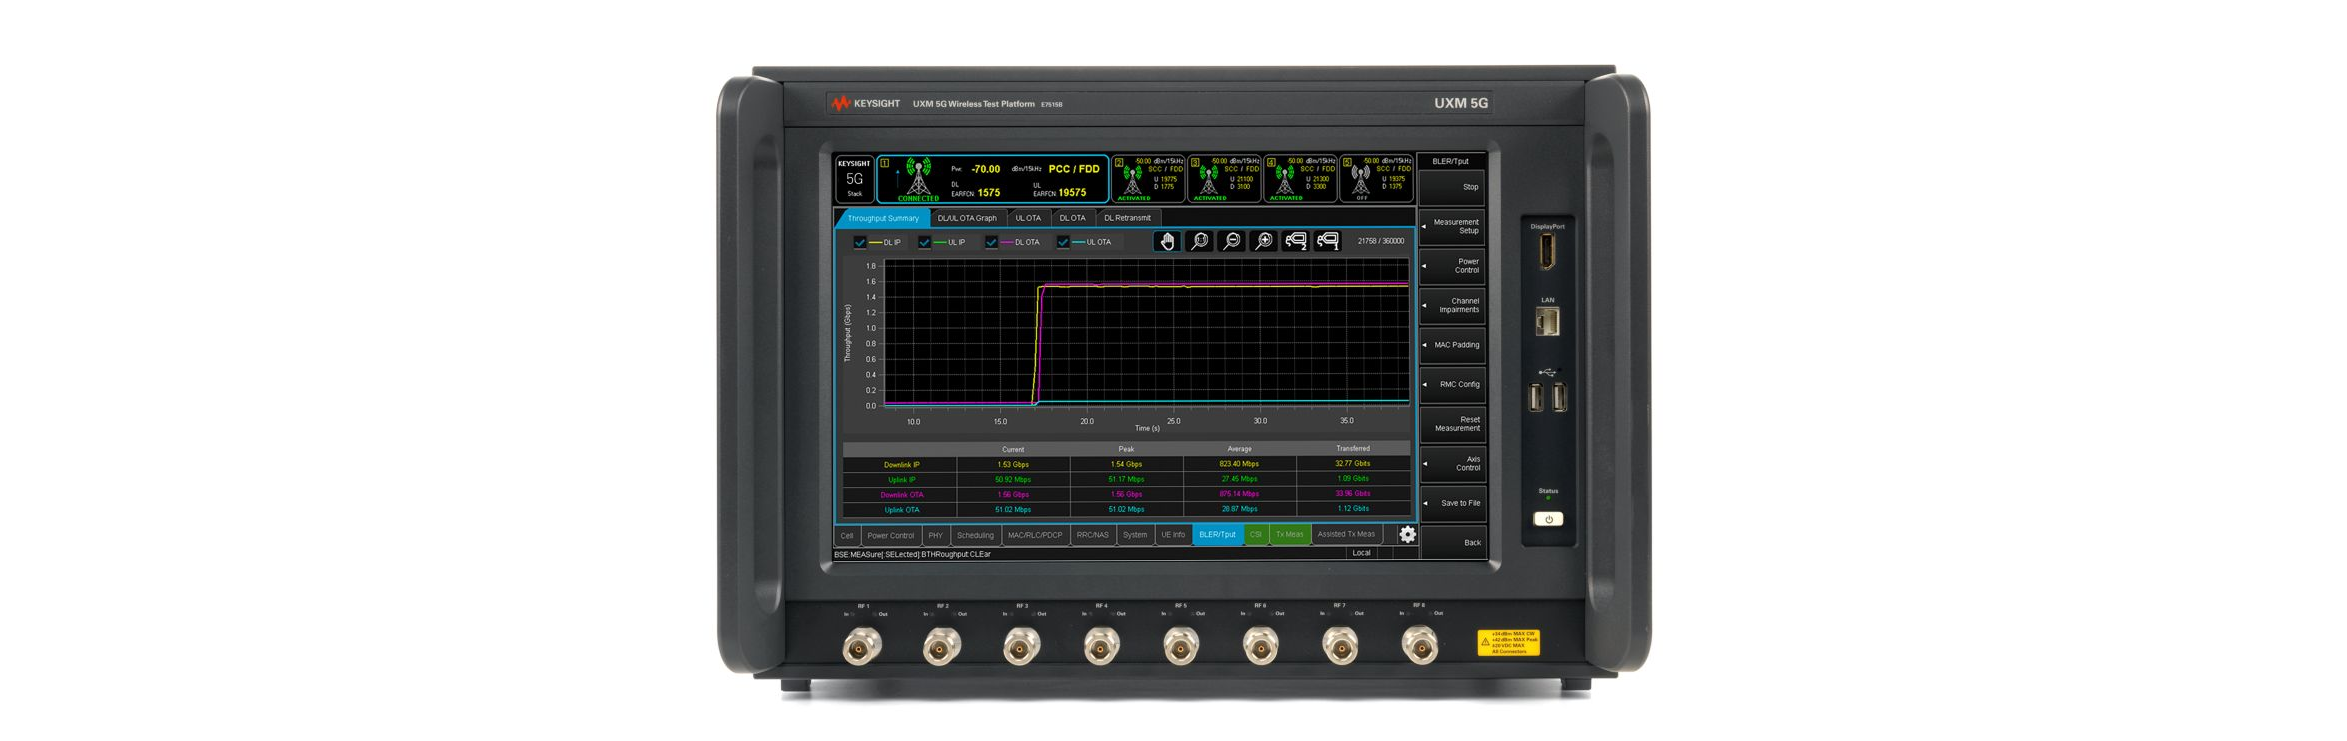Click the 21758 / 360000 sample counter
The height and width of the screenshot is (741, 2347).
pos(1380,241)
